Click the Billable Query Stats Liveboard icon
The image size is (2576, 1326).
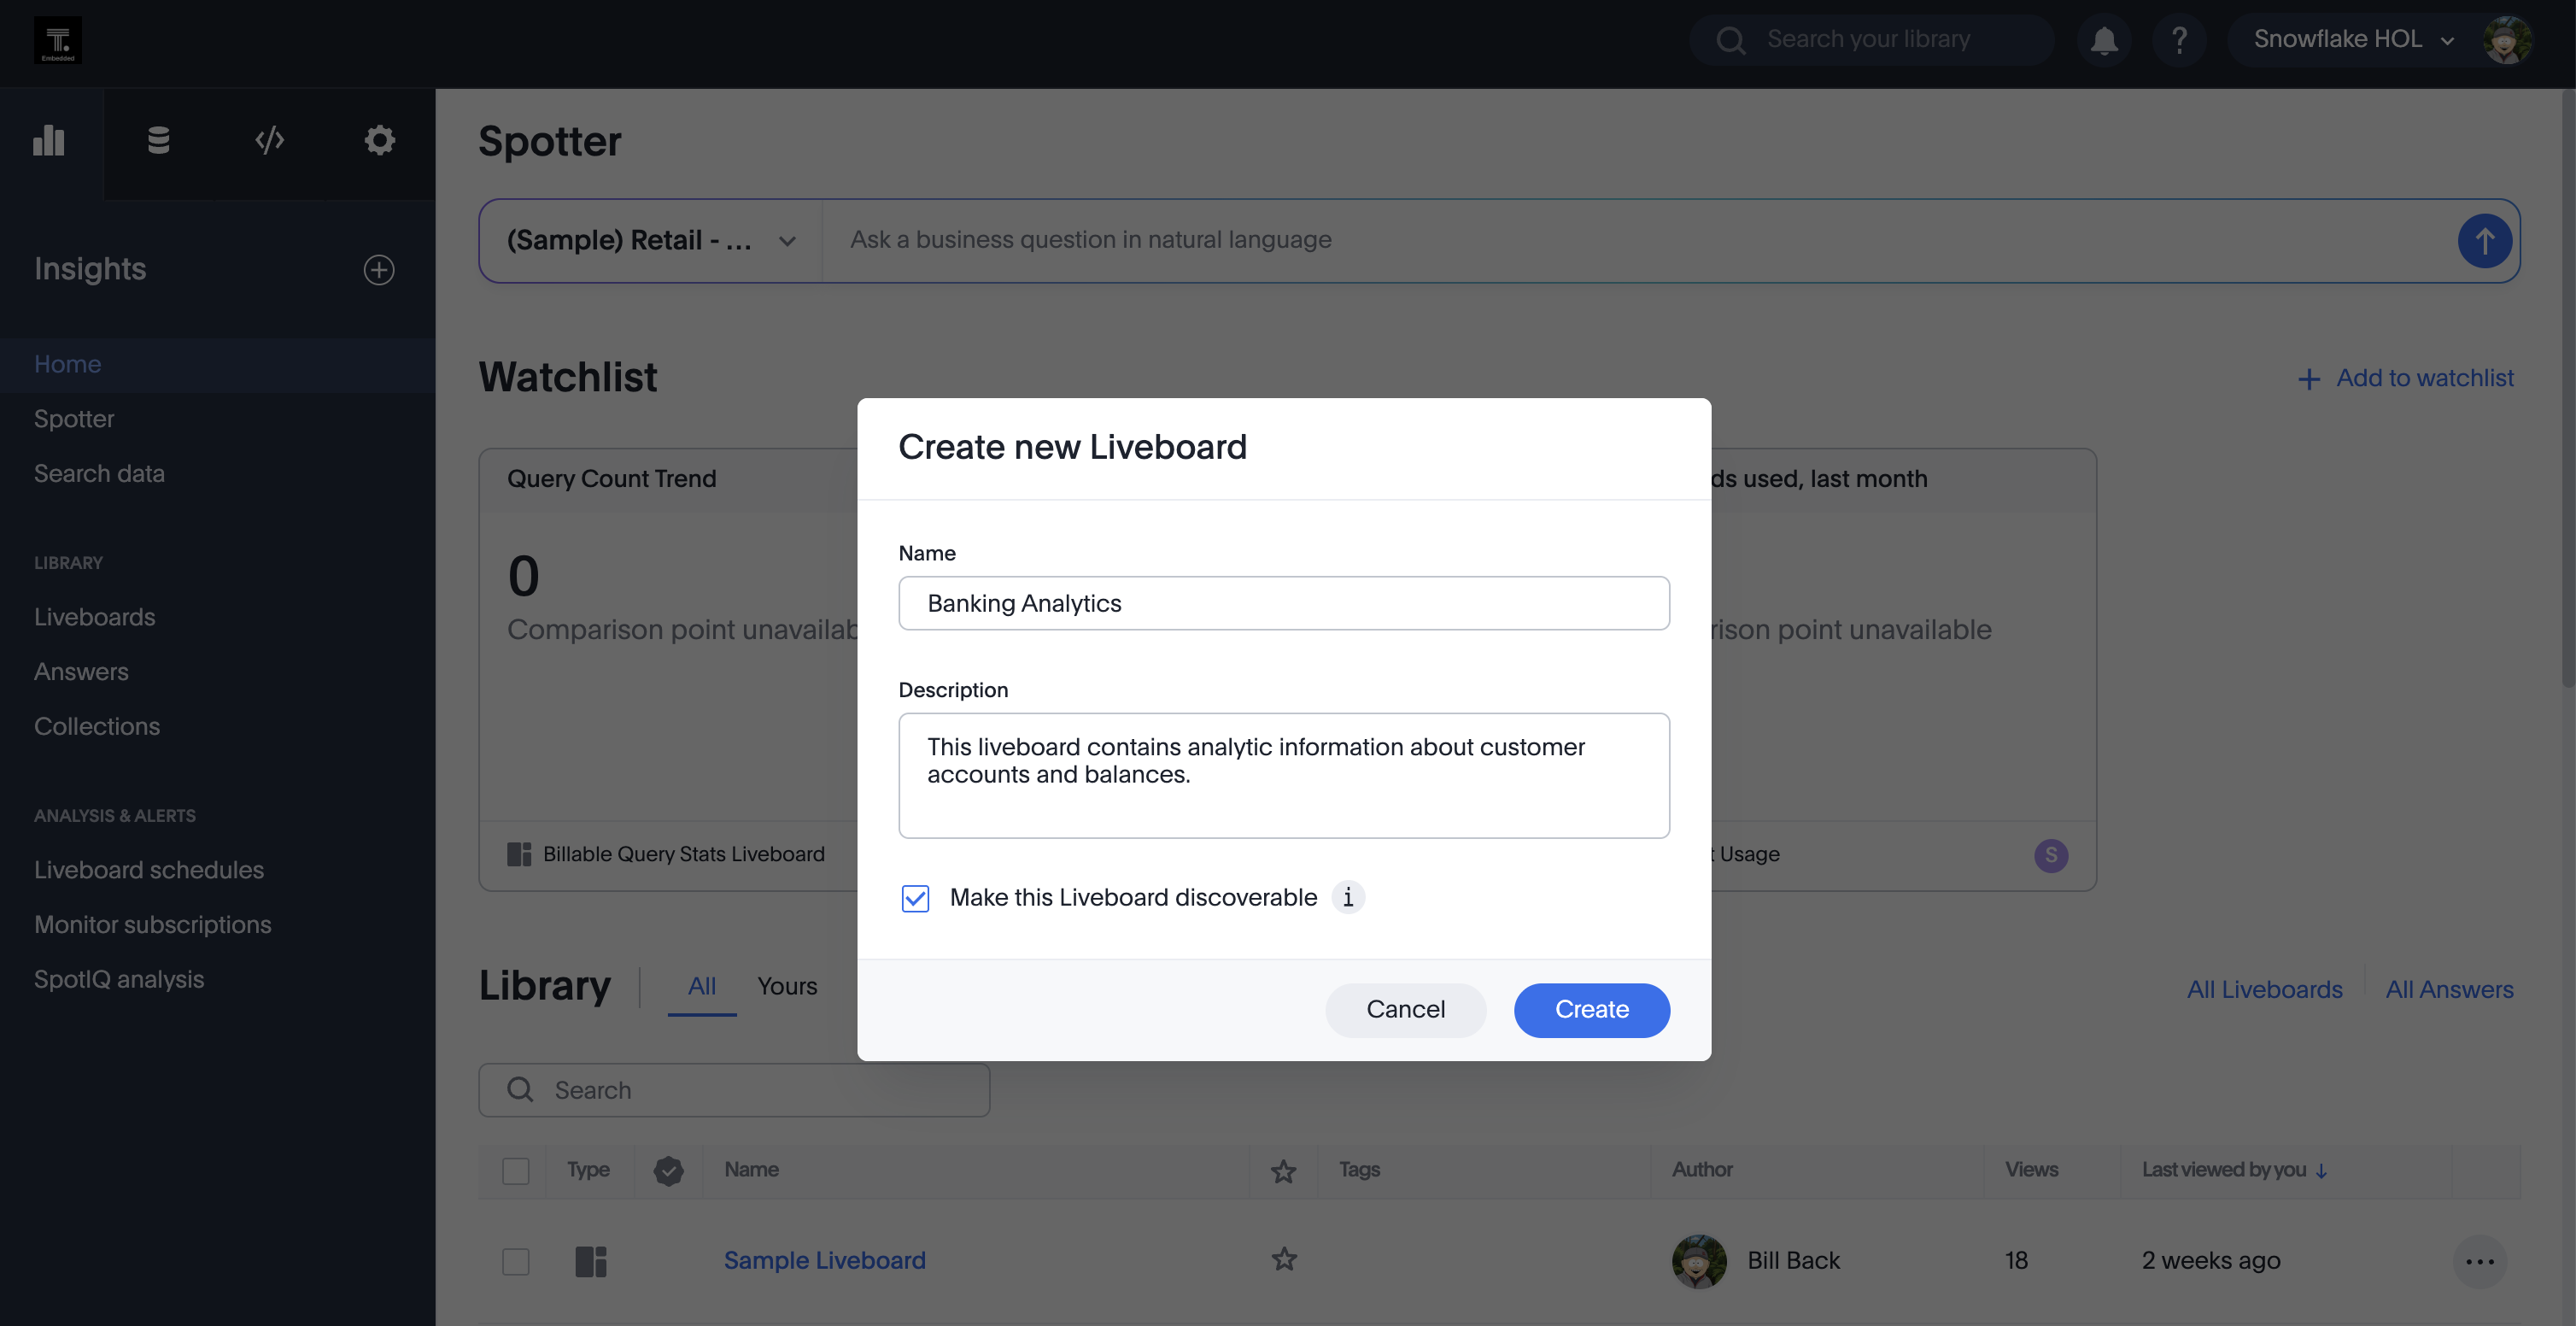[x=519, y=854]
